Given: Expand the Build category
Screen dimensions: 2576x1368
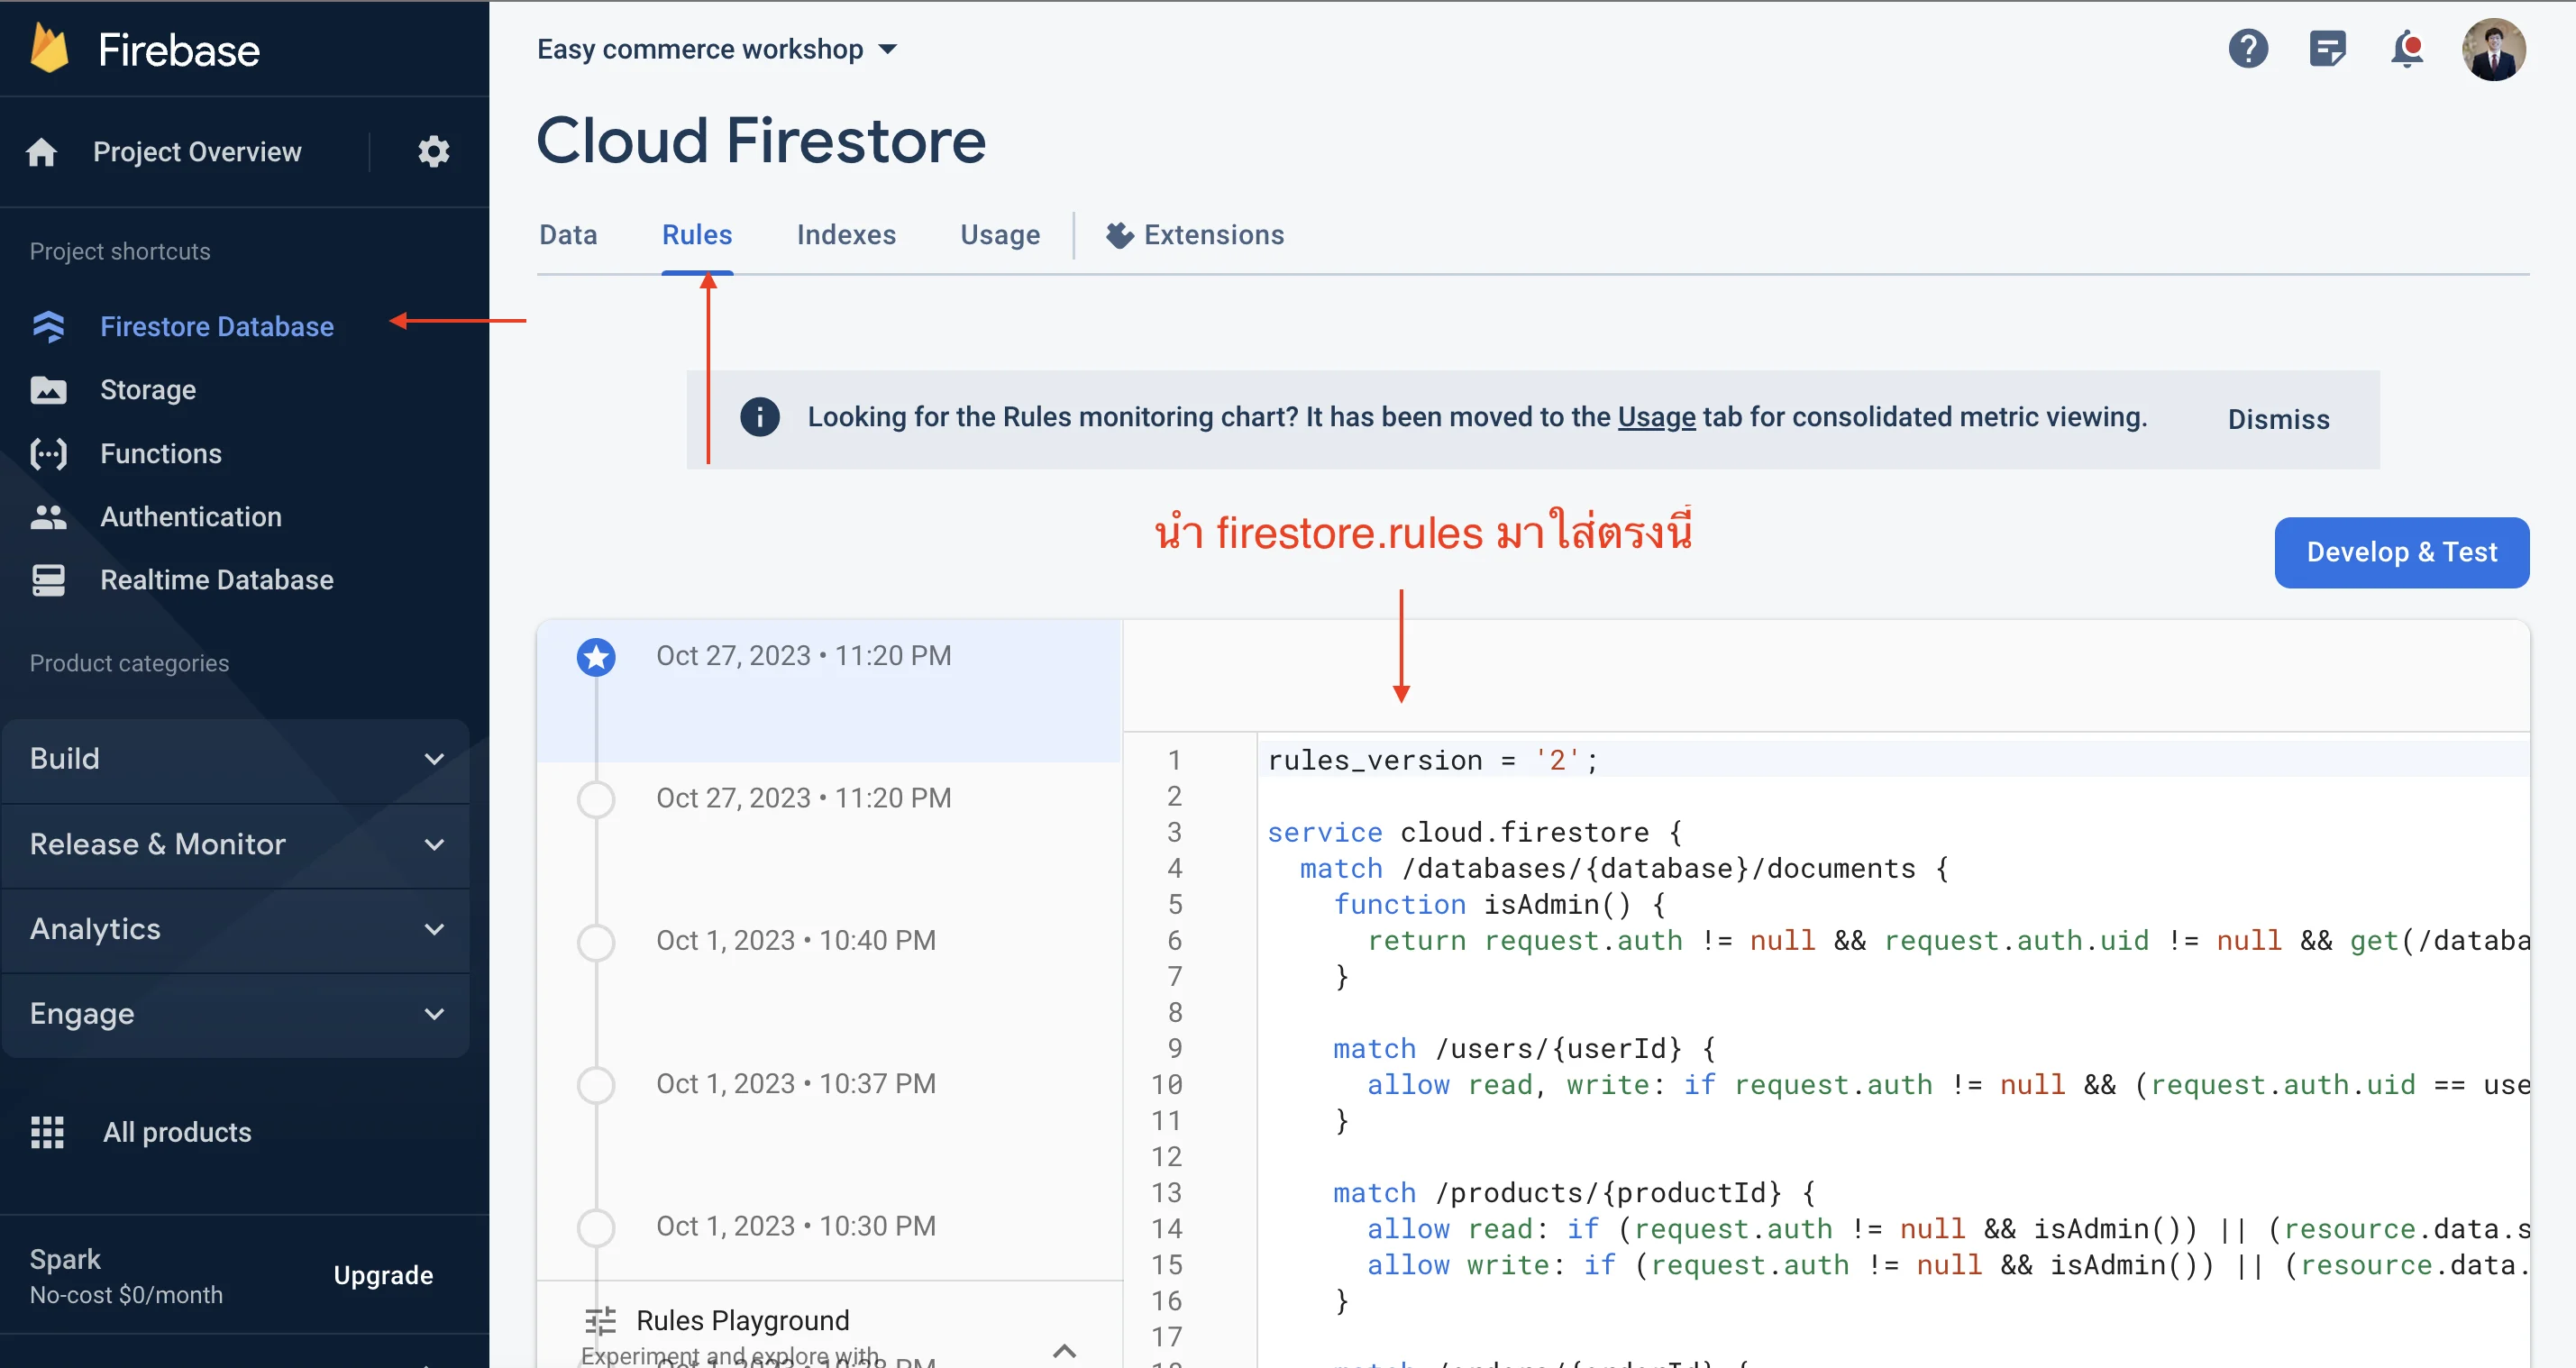Looking at the screenshot, I should [236, 759].
